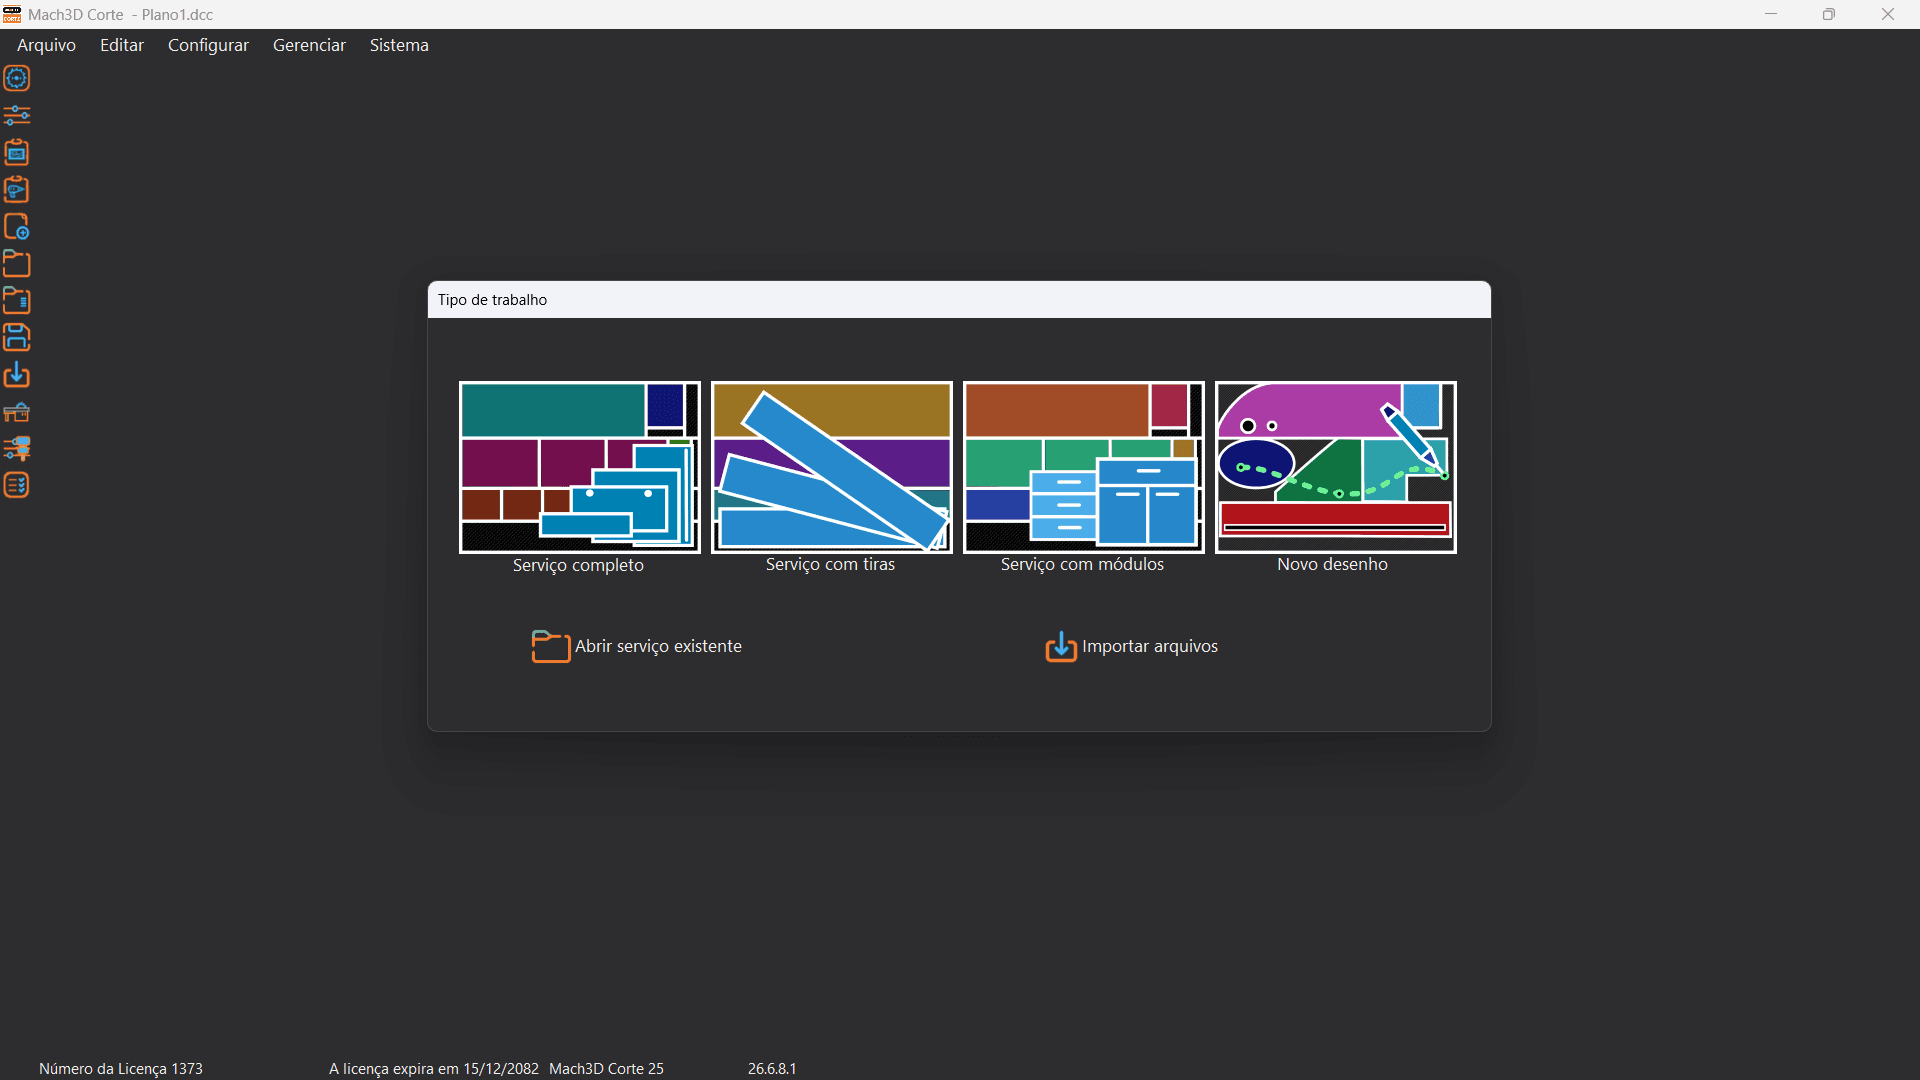The width and height of the screenshot is (1920, 1080).
Task: Click the new document plus icon
Action: (x=17, y=226)
